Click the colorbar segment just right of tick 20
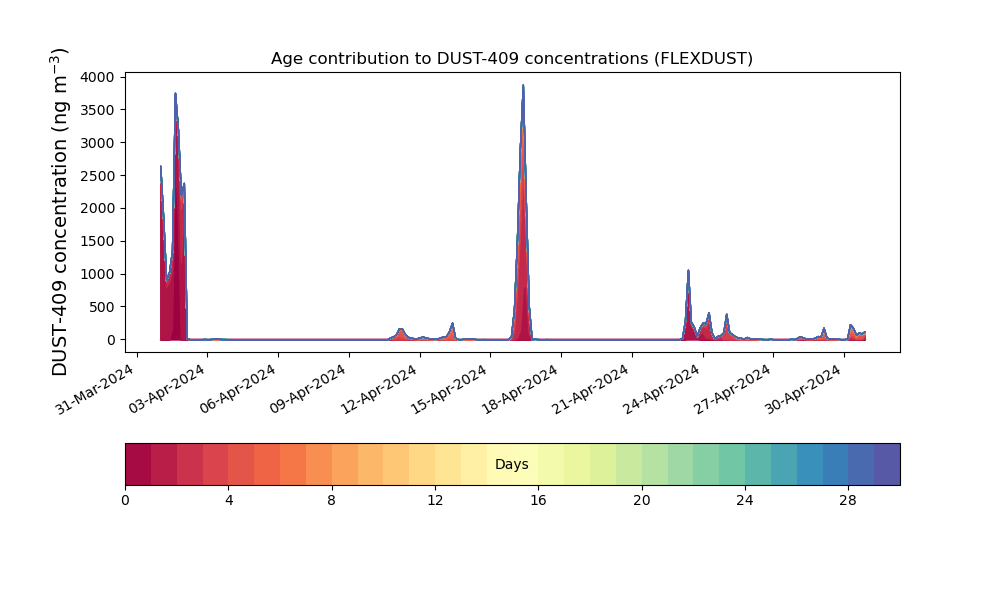1000x600 pixels. pos(655,464)
